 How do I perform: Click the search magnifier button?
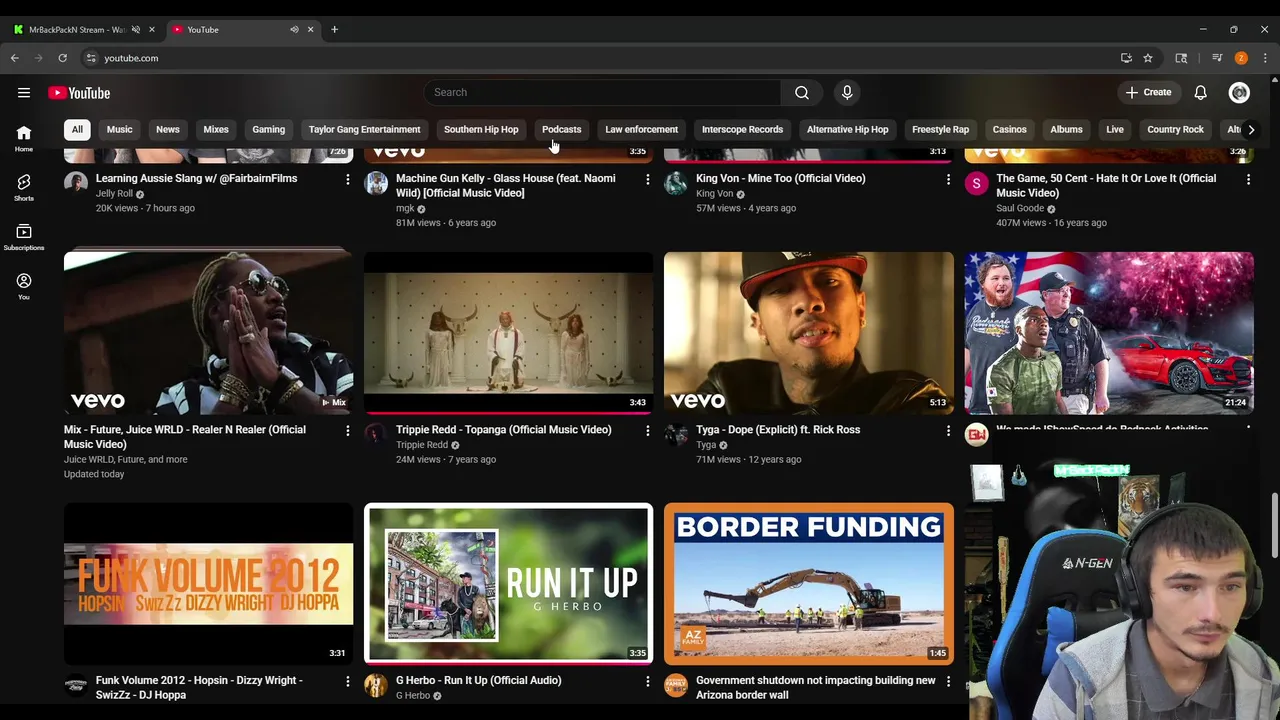[801, 92]
